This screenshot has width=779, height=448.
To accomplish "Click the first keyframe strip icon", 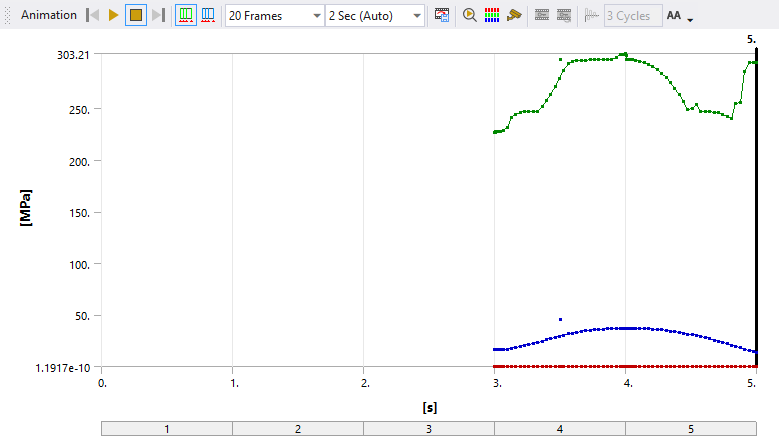I will (542, 15).
